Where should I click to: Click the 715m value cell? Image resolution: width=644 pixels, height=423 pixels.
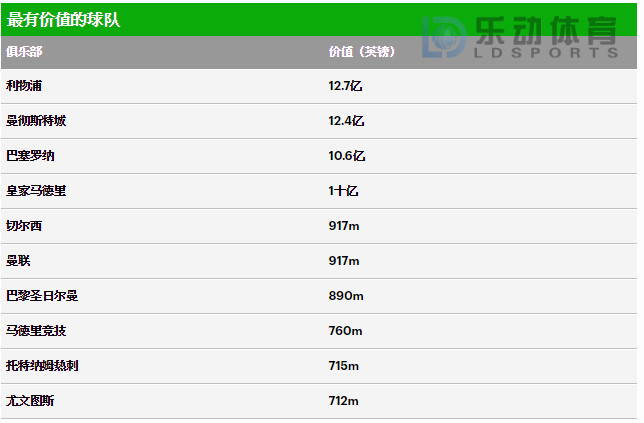[344, 366]
